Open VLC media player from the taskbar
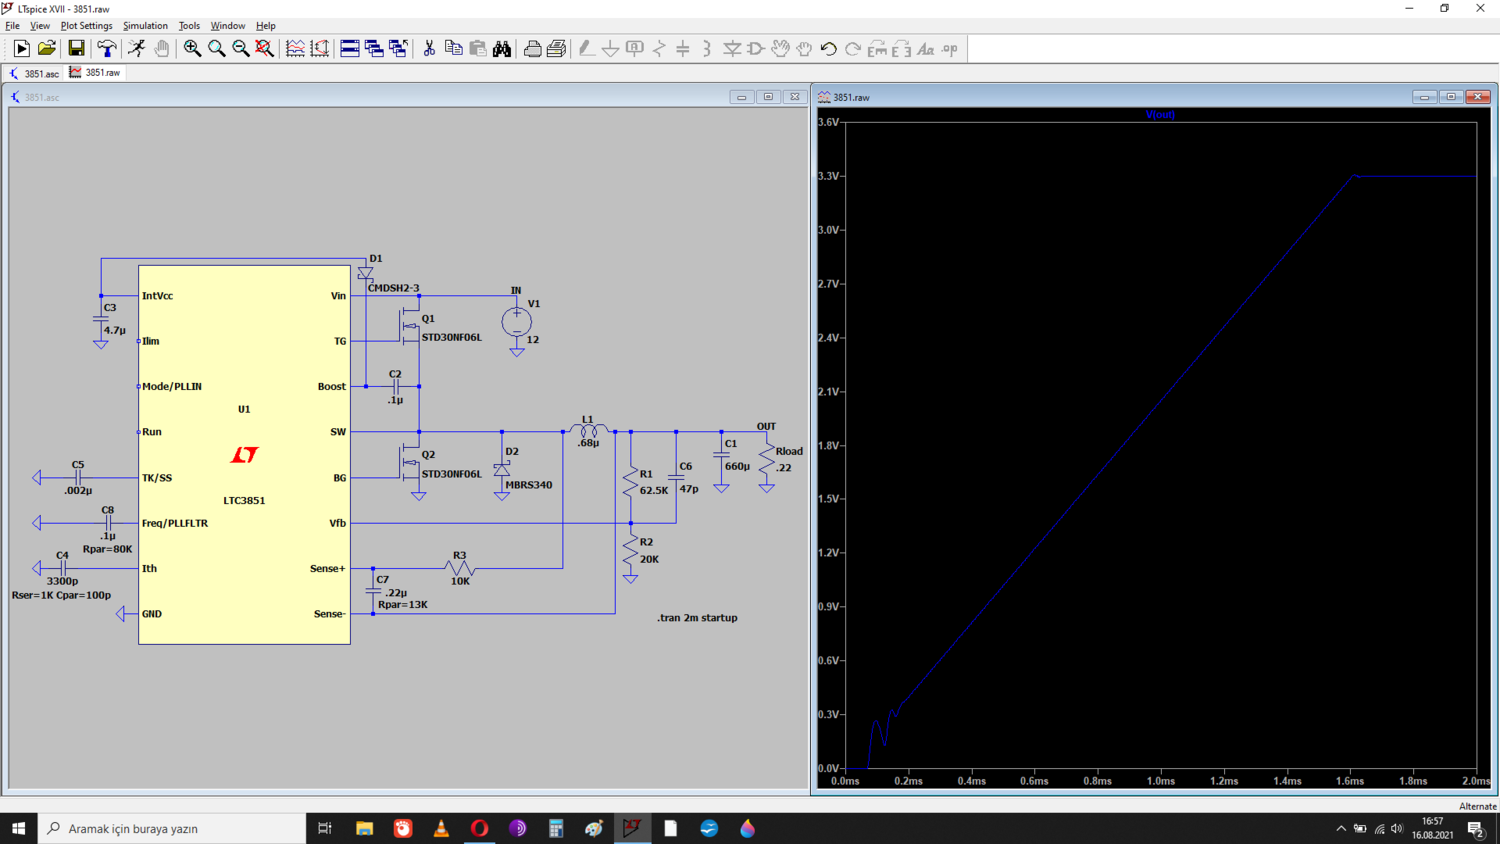The image size is (1500, 844). [441, 828]
